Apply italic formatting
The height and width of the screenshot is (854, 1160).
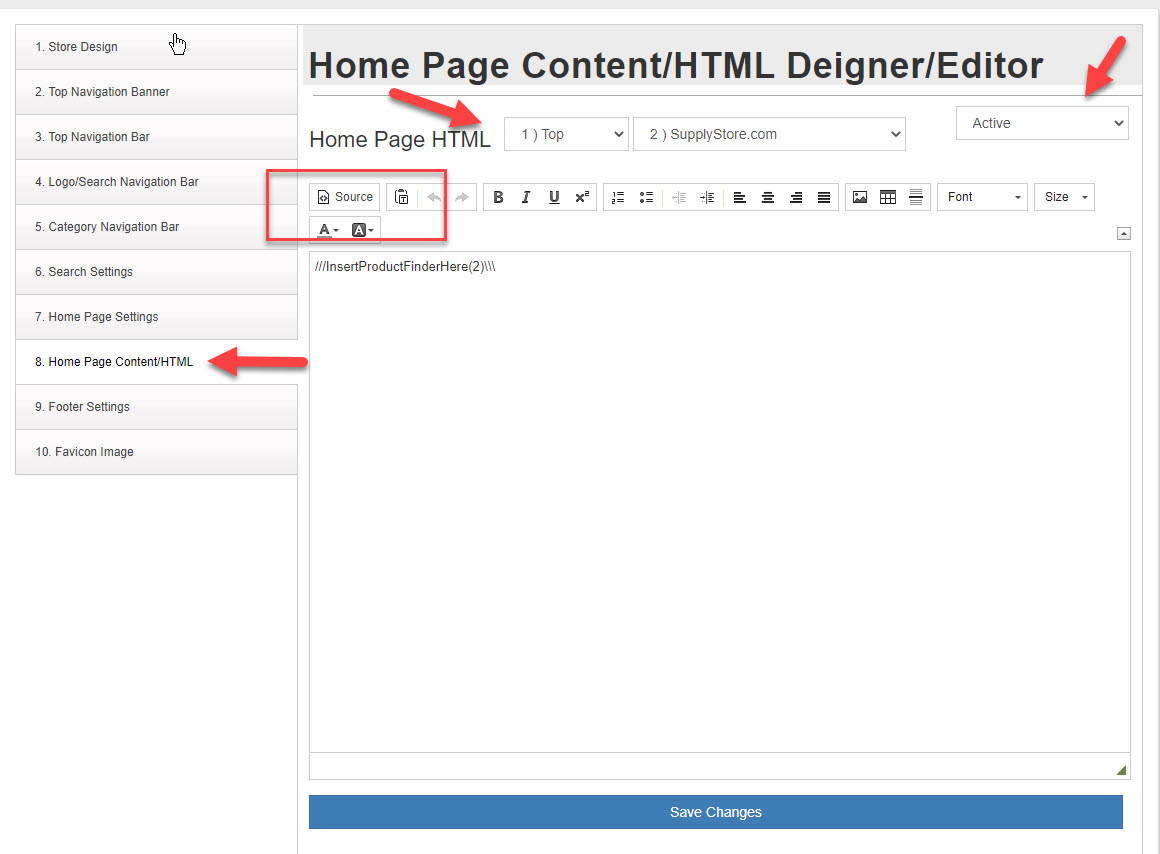[526, 197]
